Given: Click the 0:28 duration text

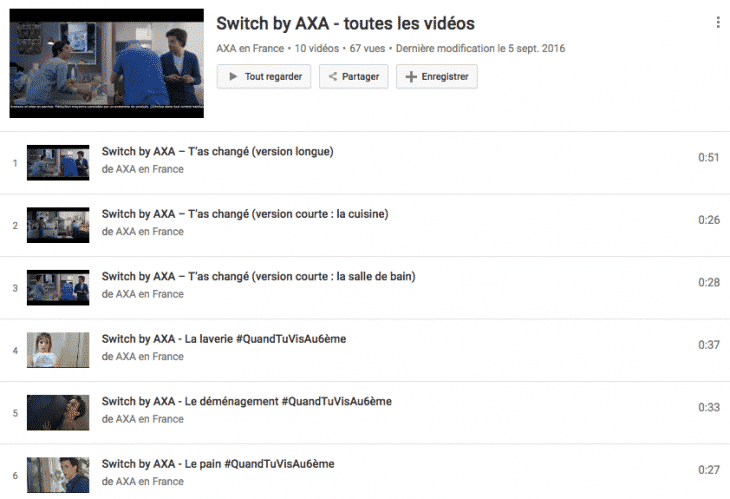Looking at the screenshot, I should tap(709, 283).
